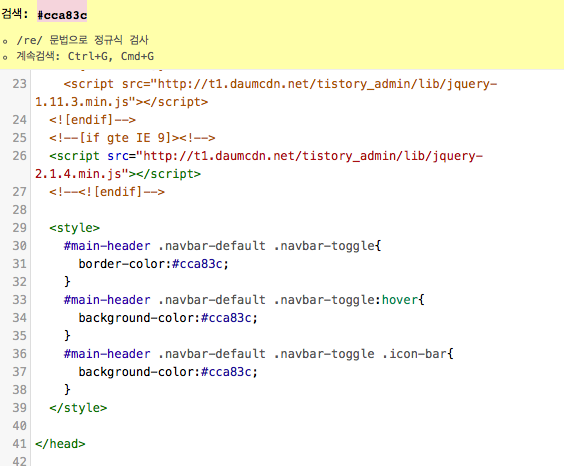Click the opening <style> tag
The height and width of the screenshot is (466, 564).
pyautogui.click(x=74, y=228)
